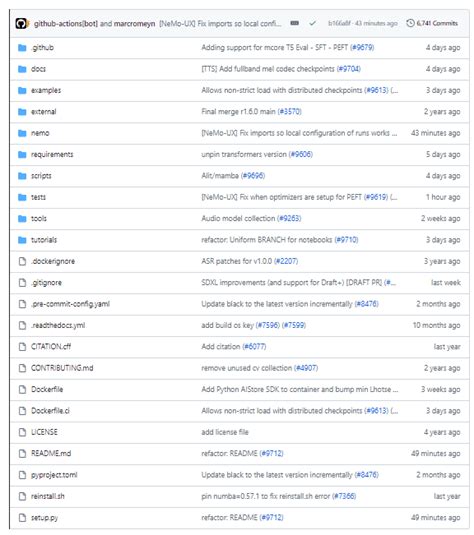The image size is (474, 535).
Task: Open pull request #9679 link
Action: (x=362, y=47)
